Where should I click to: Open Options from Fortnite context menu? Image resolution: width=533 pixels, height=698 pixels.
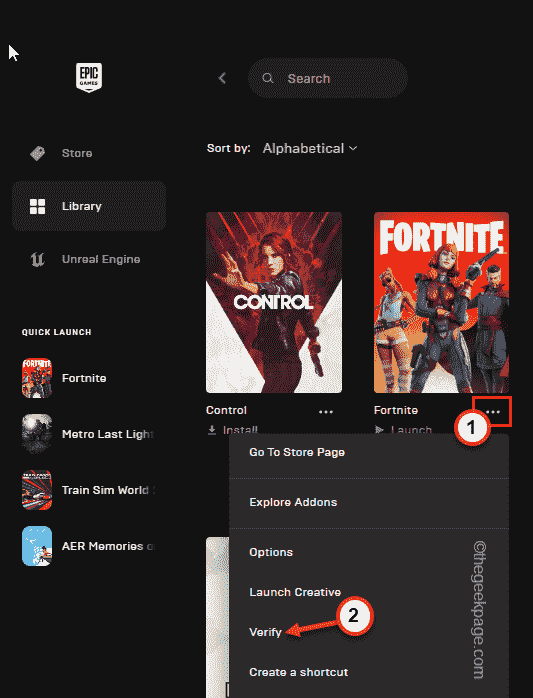click(x=271, y=552)
